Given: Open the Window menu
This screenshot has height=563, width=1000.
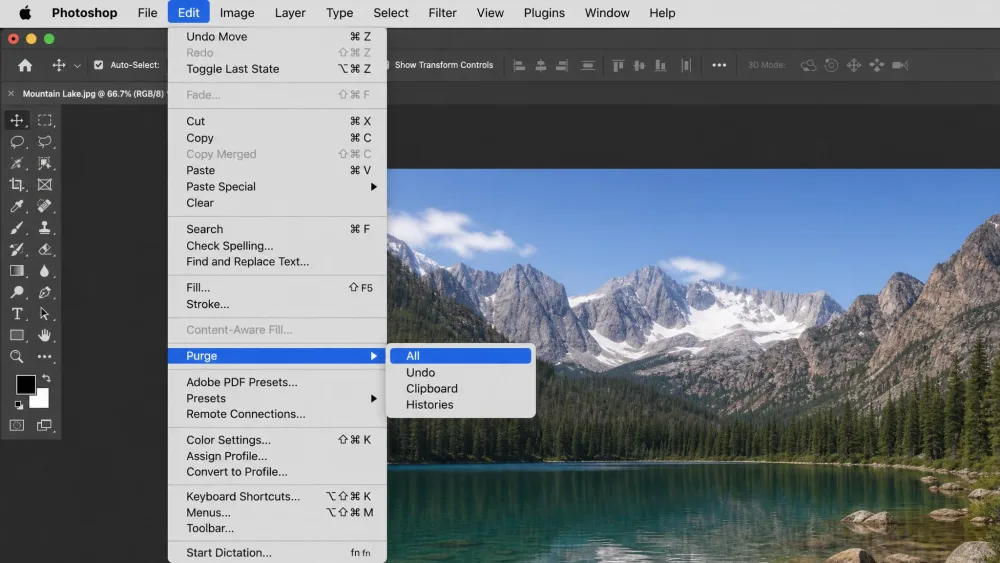Looking at the screenshot, I should (607, 13).
